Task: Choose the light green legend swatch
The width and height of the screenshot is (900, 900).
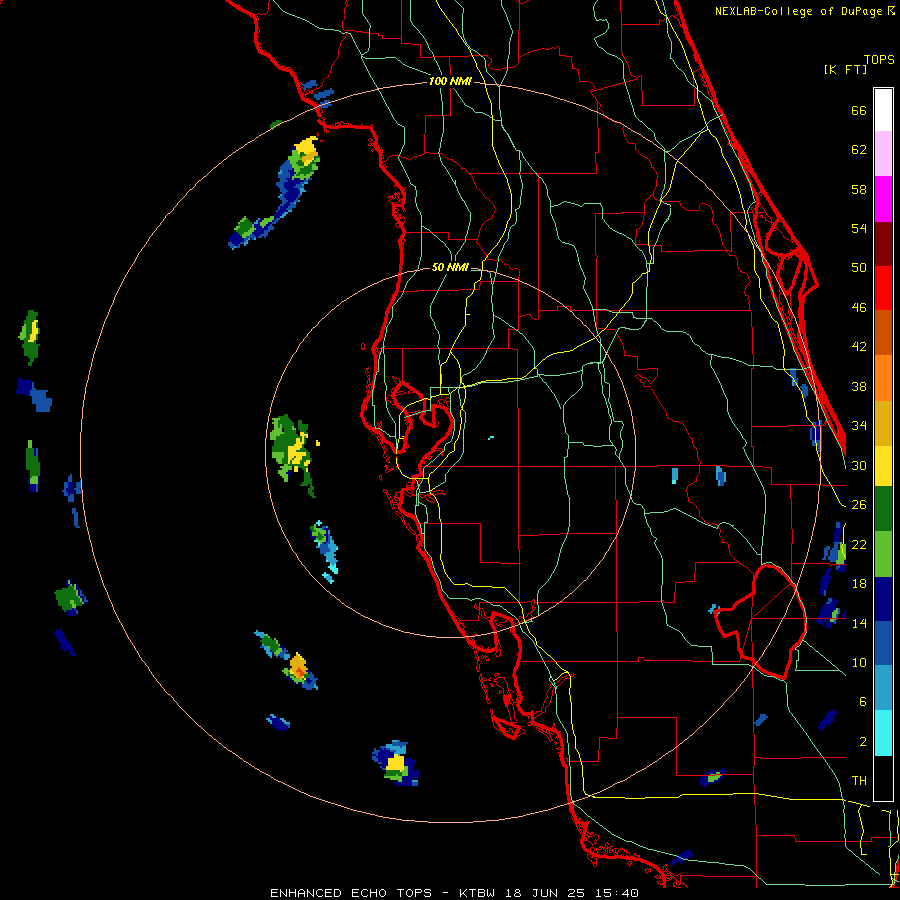Action: click(x=883, y=554)
